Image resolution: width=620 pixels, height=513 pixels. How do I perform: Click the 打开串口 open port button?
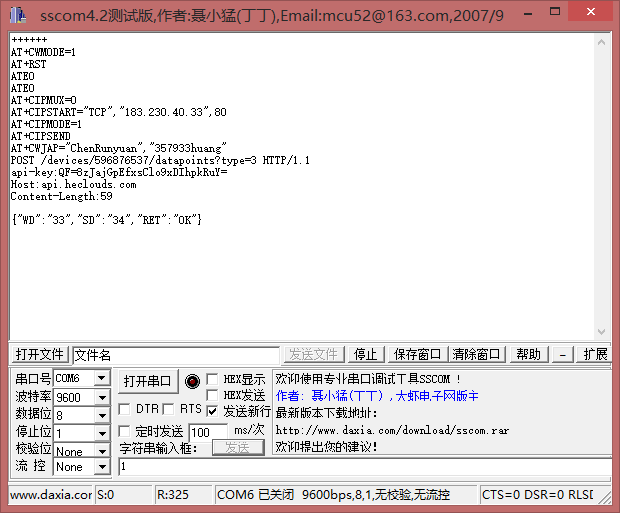[x=148, y=381]
